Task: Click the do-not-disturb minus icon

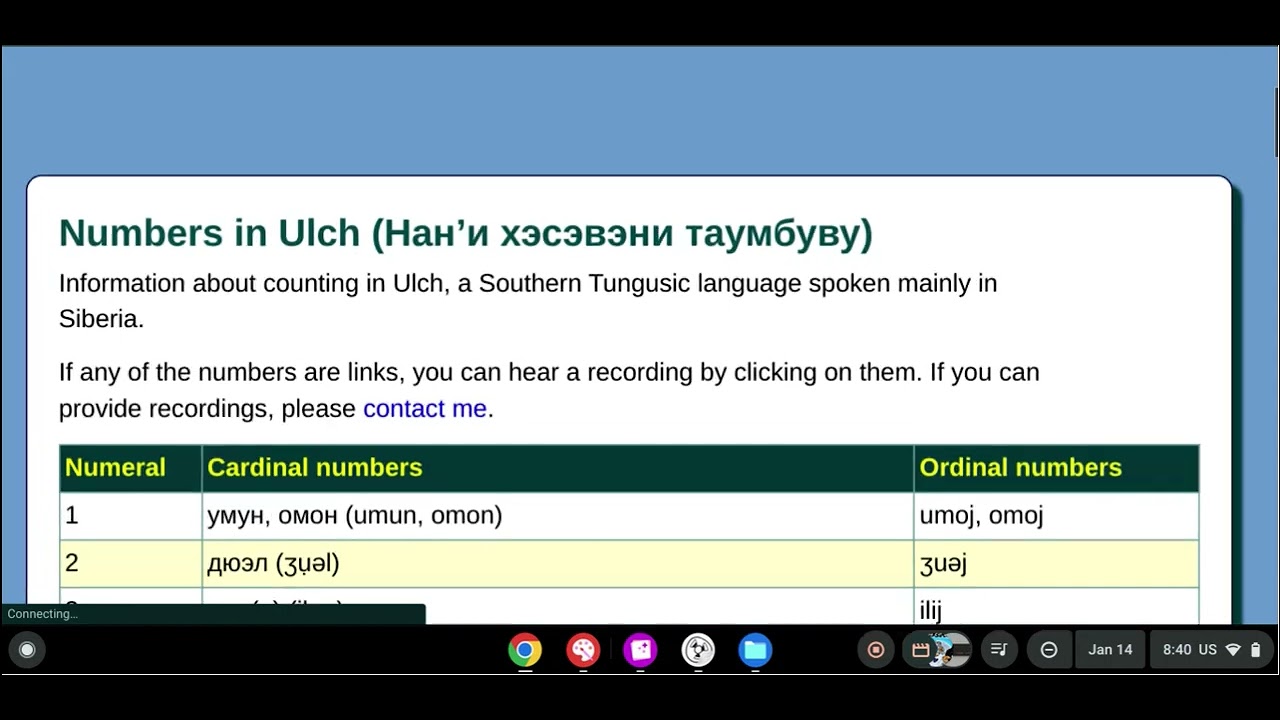Action: [1049, 650]
